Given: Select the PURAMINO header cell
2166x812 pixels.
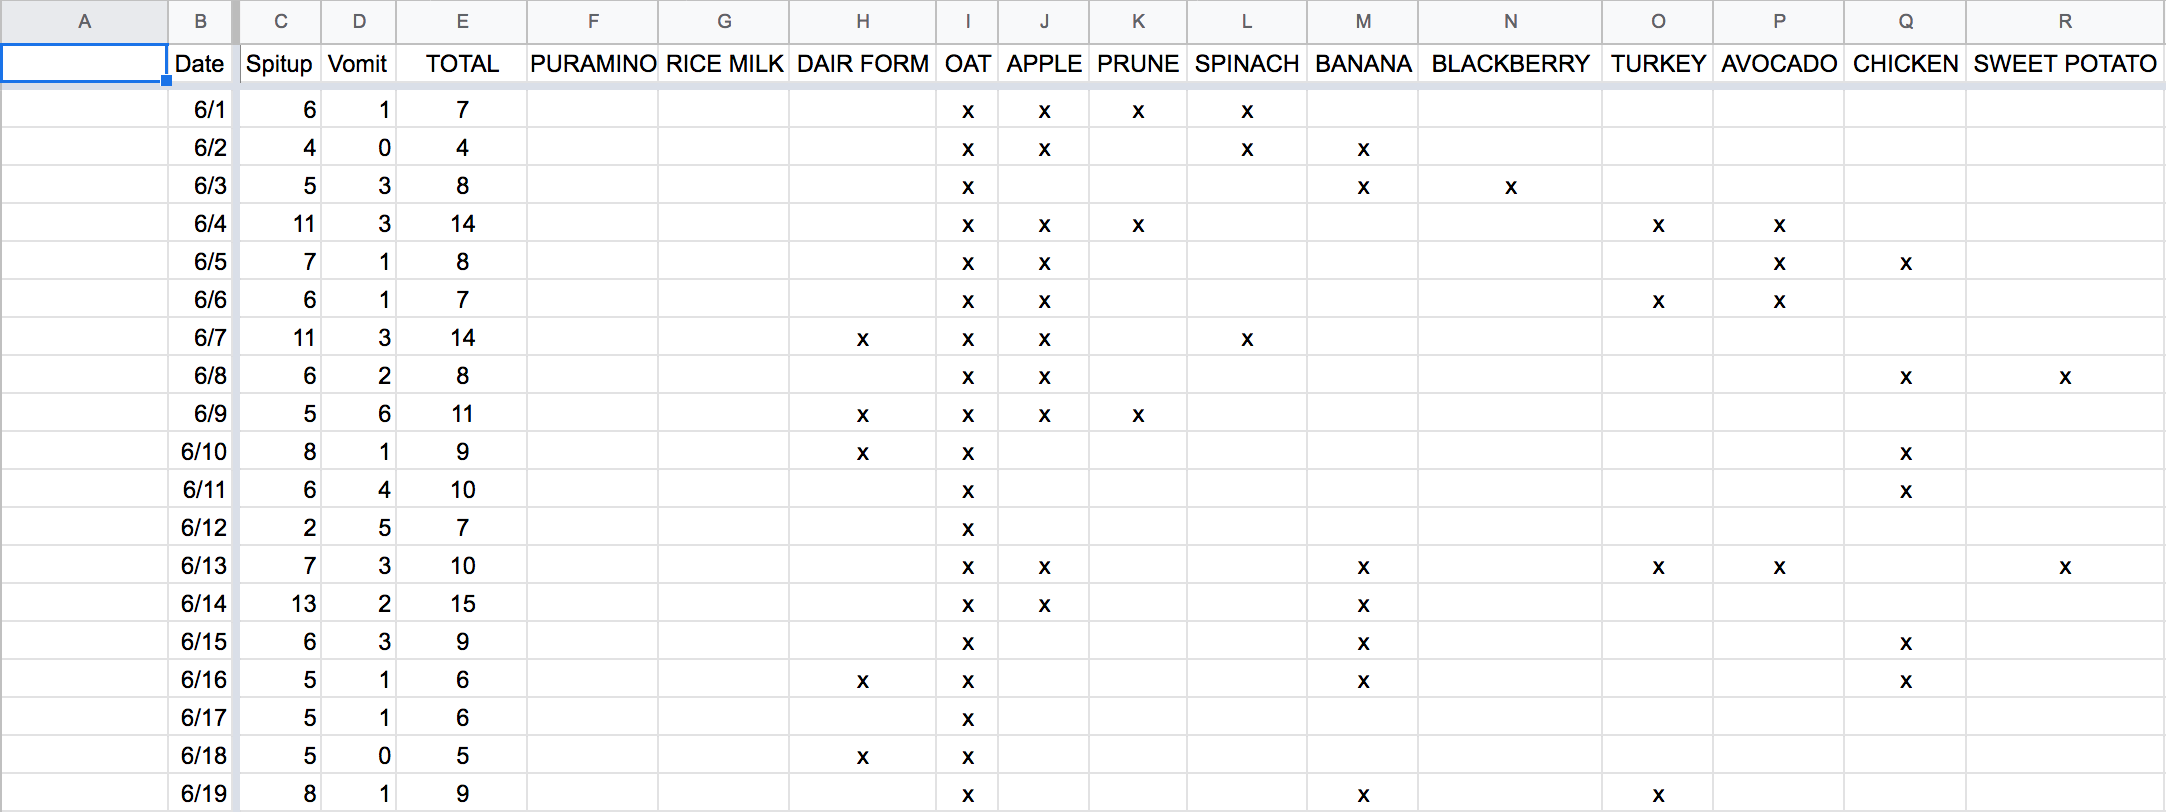Looking at the screenshot, I should (592, 64).
